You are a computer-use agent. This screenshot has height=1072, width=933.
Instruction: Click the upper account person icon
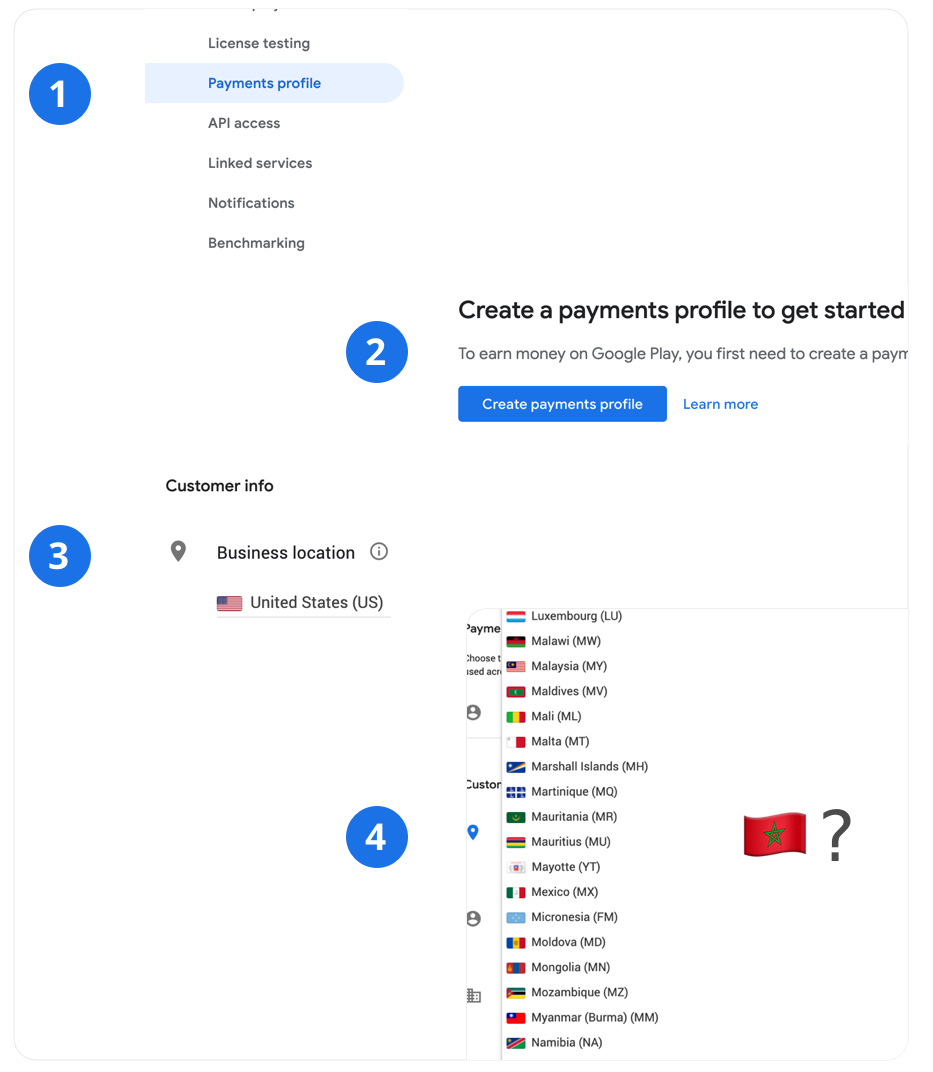[474, 712]
